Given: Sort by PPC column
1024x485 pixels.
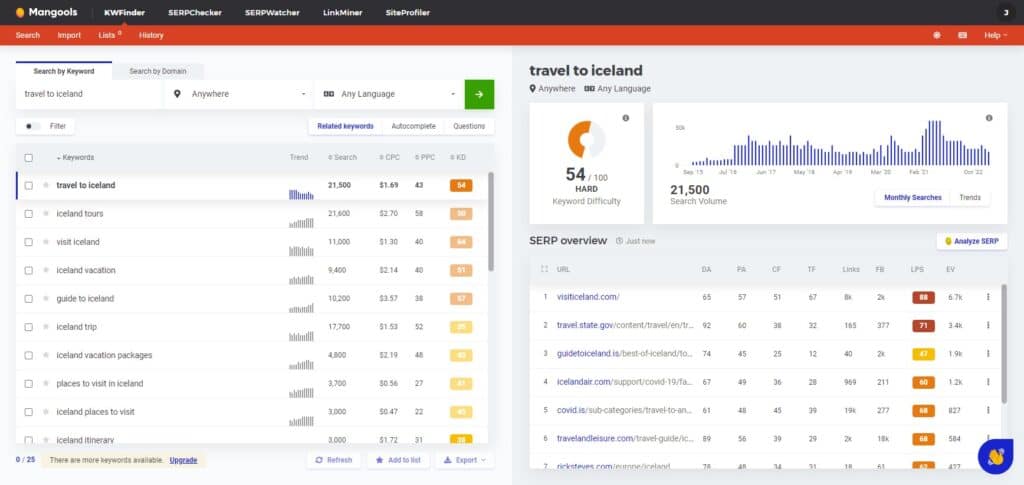Looking at the screenshot, I should tap(424, 157).
